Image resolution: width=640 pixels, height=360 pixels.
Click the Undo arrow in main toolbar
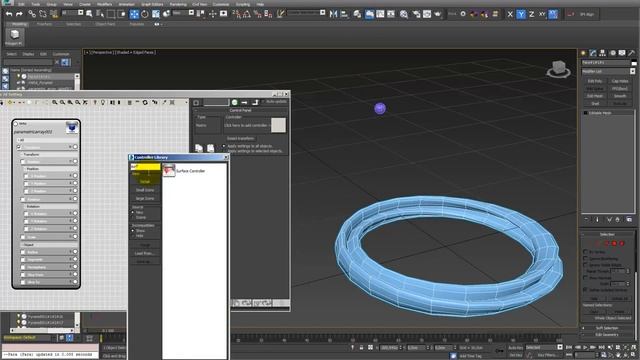tap(9, 14)
